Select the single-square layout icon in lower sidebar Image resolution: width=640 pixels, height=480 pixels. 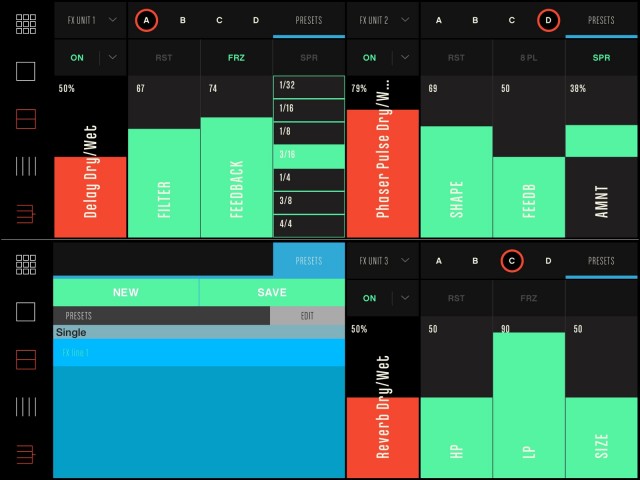[x=26, y=312]
